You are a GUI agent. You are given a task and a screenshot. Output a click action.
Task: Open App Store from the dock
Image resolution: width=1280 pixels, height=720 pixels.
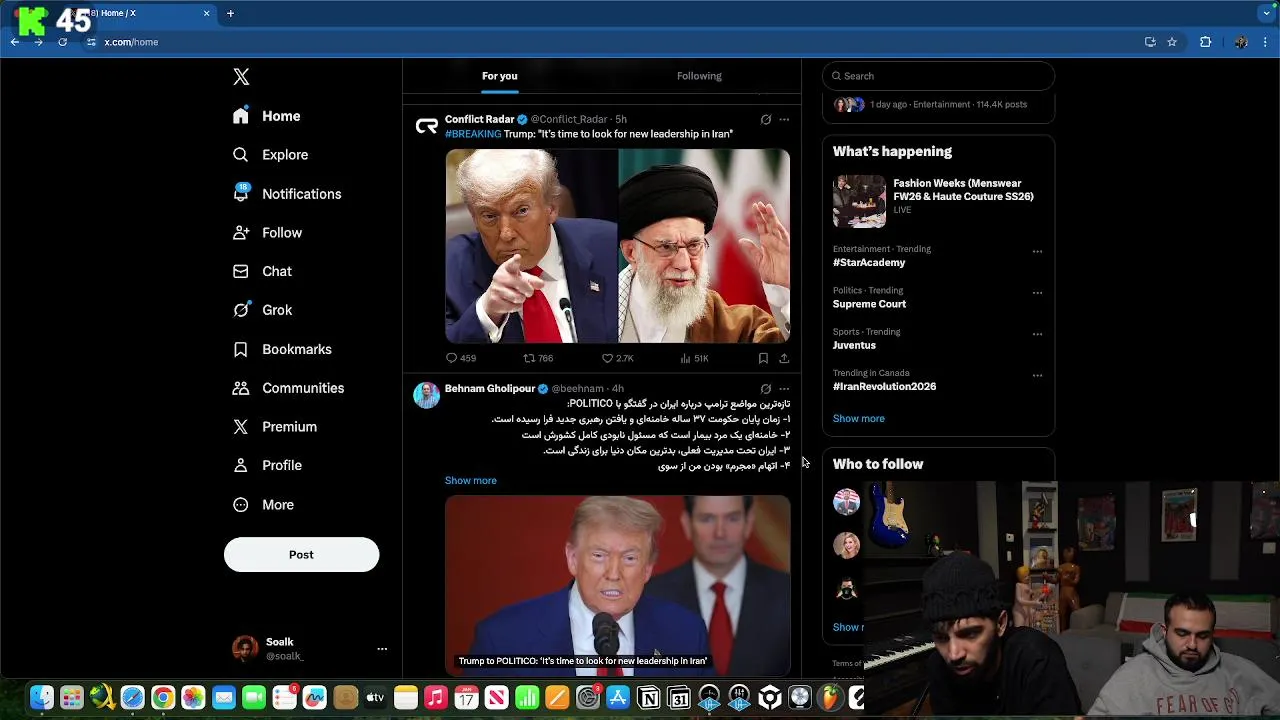point(618,698)
